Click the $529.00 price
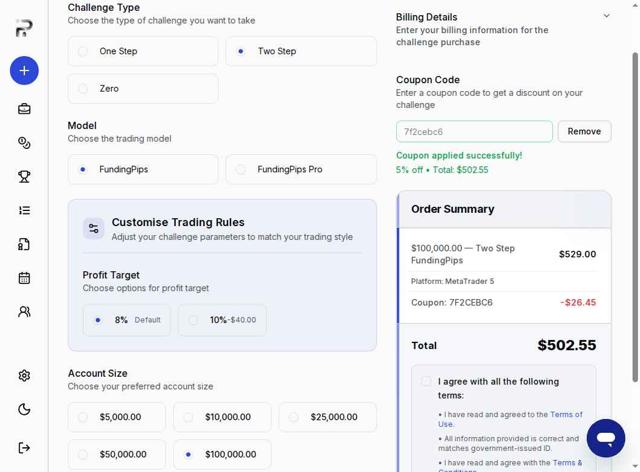Viewport: 640px width, 472px height. [x=577, y=254]
